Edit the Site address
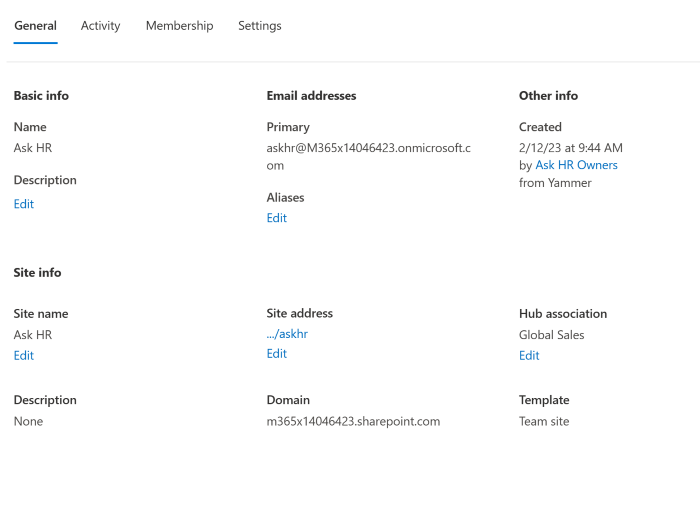Image resolution: width=700 pixels, height=508 pixels. point(277,354)
